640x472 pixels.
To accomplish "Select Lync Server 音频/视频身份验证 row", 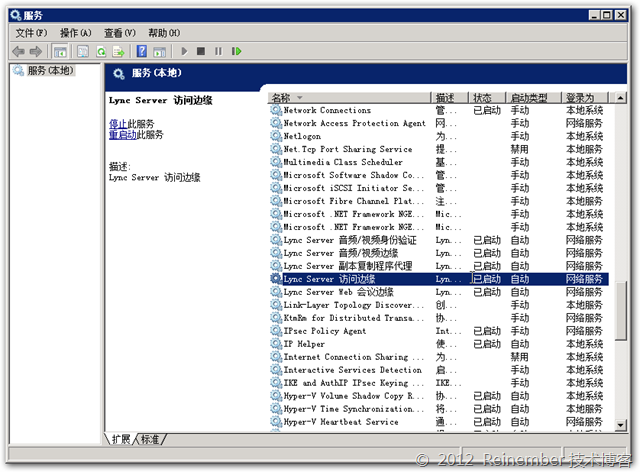I will (439, 240).
